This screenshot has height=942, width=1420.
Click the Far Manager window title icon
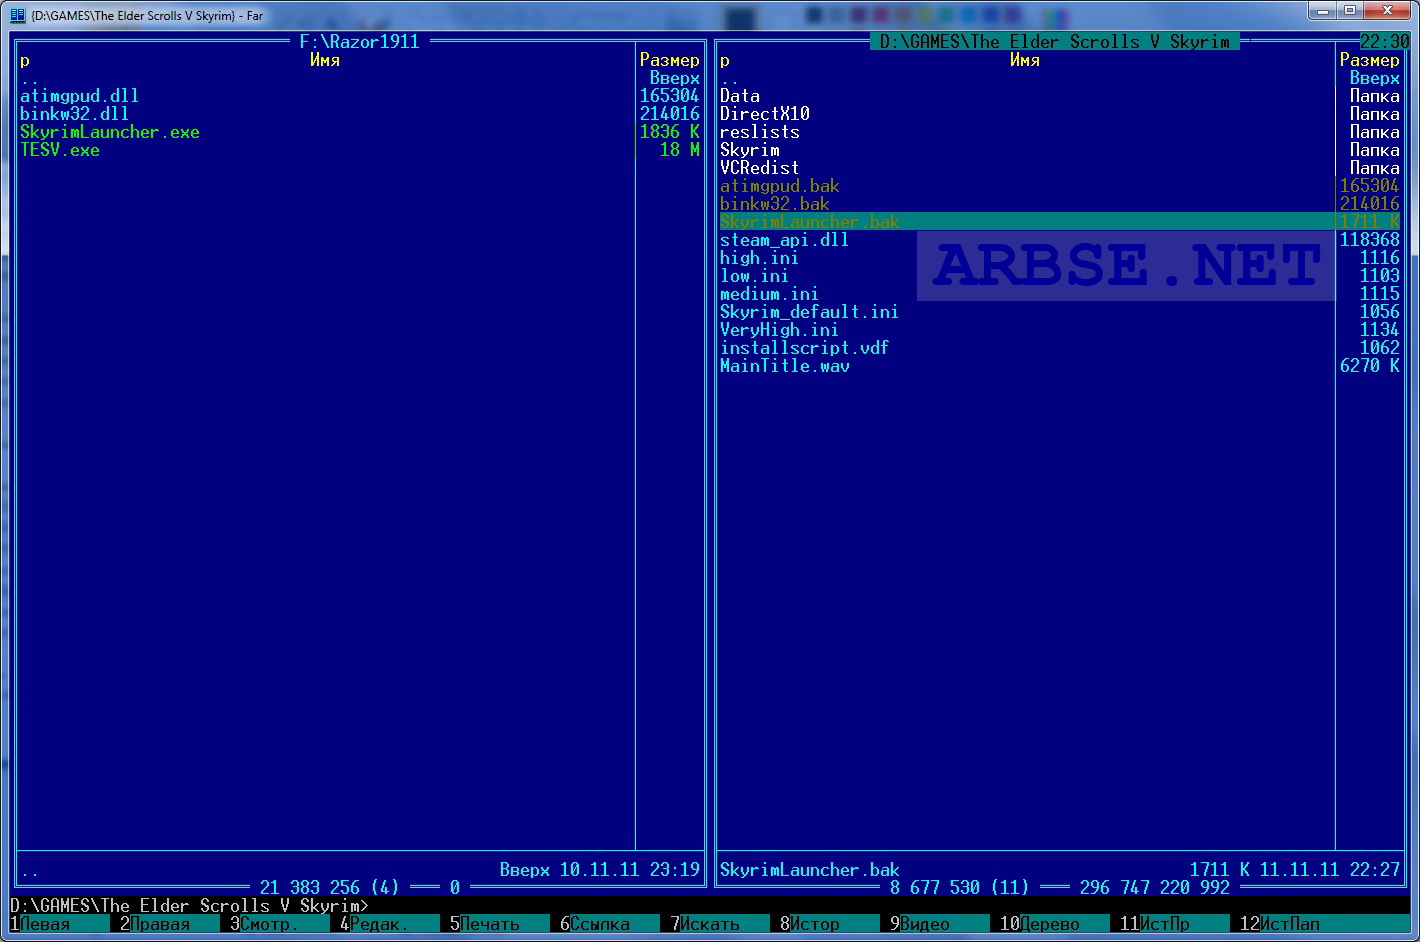pos(17,15)
